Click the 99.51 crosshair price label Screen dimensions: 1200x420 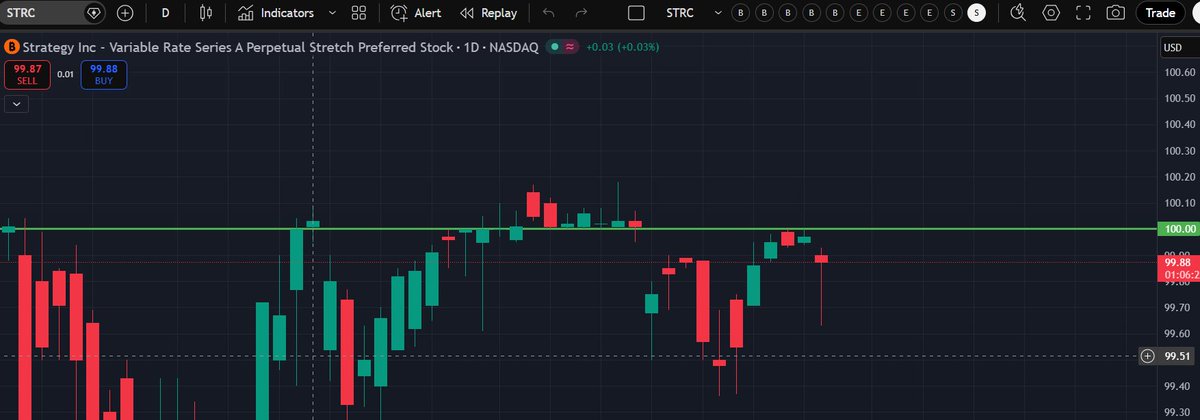[x=1177, y=356]
